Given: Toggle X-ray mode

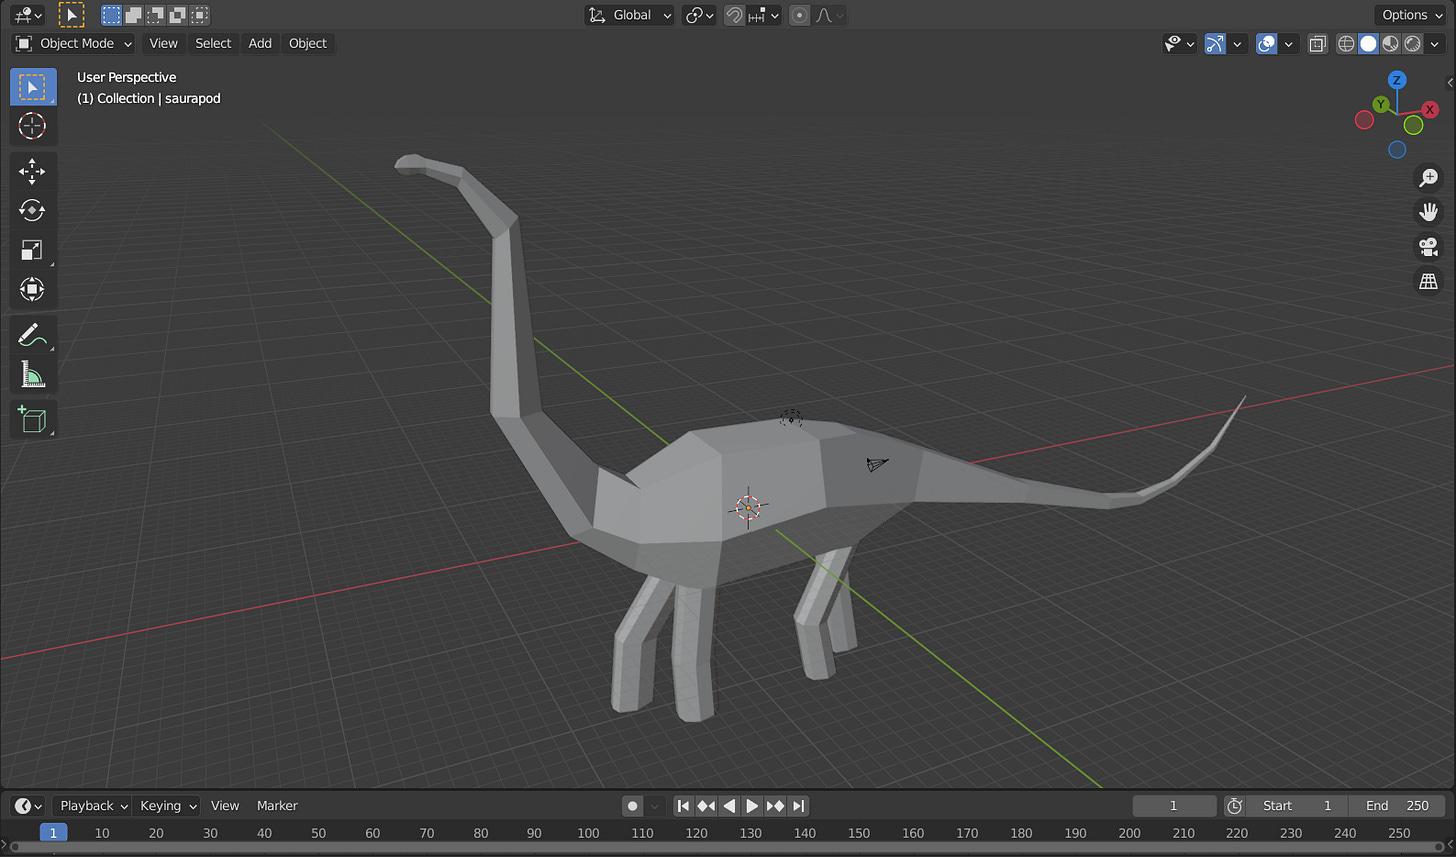Looking at the screenshot, I should coord(1318,44).
